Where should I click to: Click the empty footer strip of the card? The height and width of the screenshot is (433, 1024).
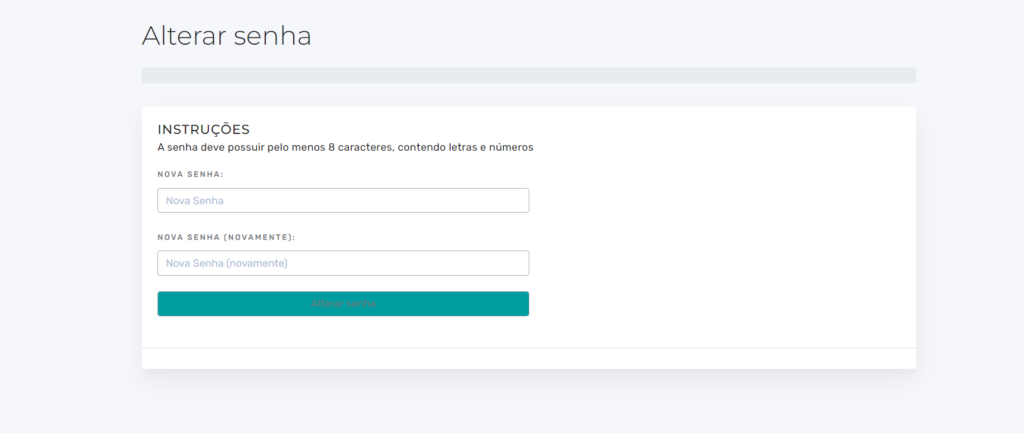tap(529, 359)
